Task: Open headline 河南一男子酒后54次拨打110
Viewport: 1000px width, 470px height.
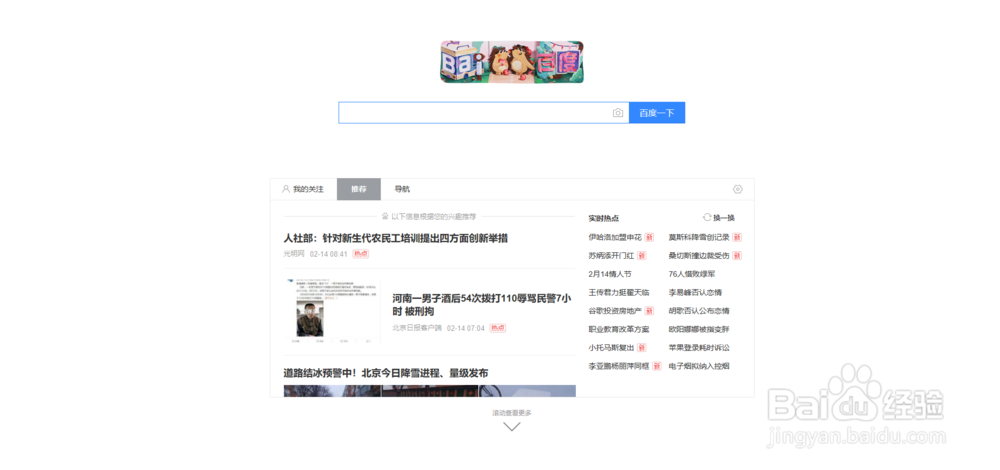Action: pyautogui.click(x=482, y=305)
